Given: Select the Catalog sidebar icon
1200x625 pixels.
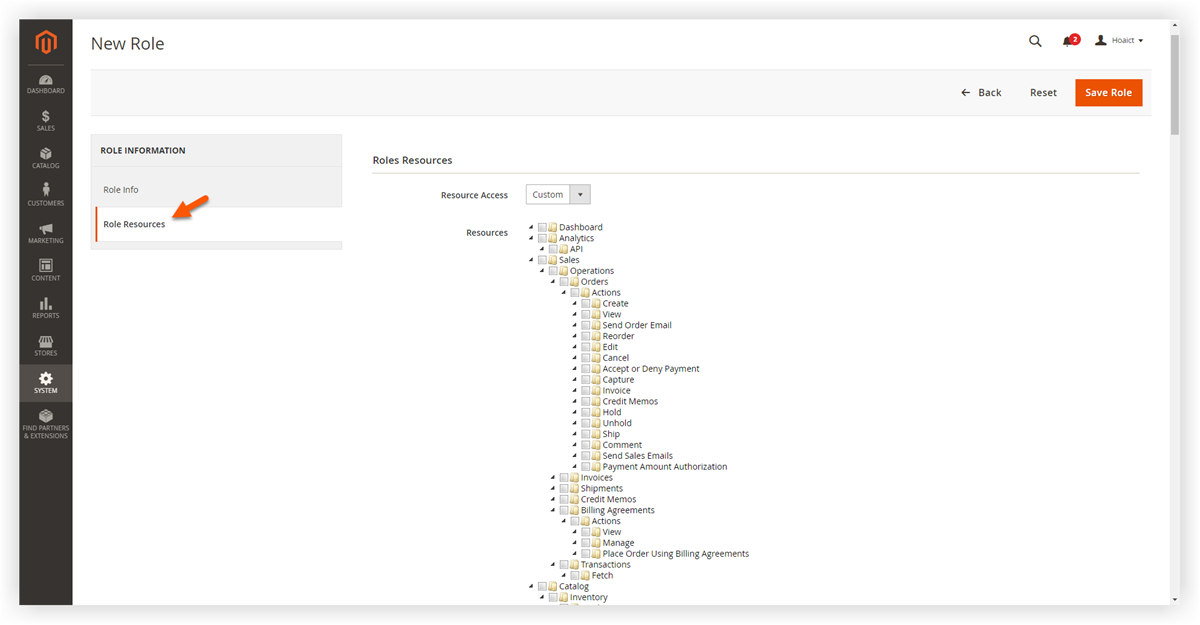Looking at the screenshot, I should (45, 158).
